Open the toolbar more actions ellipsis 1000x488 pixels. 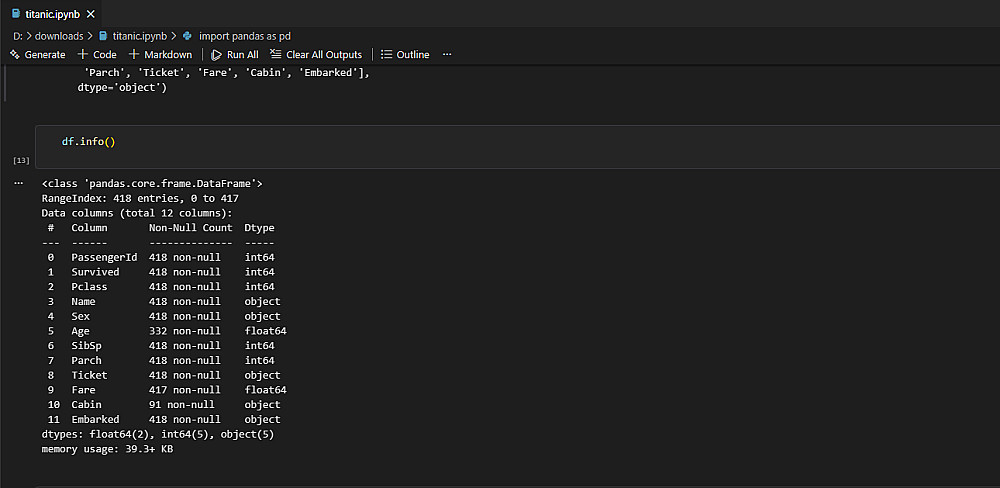[447, 55]
